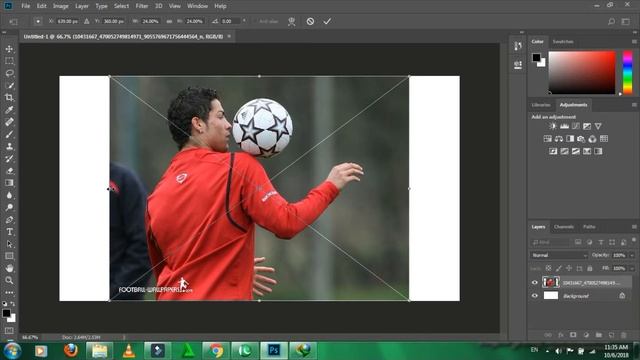Select the Hand tool
The height and width of the screenshot is (360, 640).
coord(9,268)
